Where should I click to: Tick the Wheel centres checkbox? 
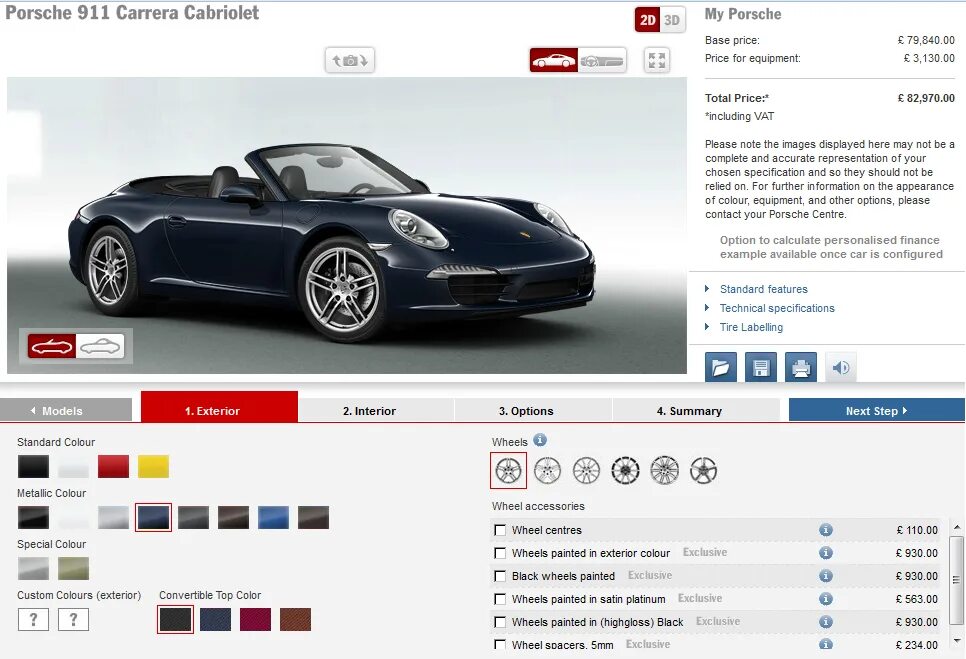(x=500, y=530)
